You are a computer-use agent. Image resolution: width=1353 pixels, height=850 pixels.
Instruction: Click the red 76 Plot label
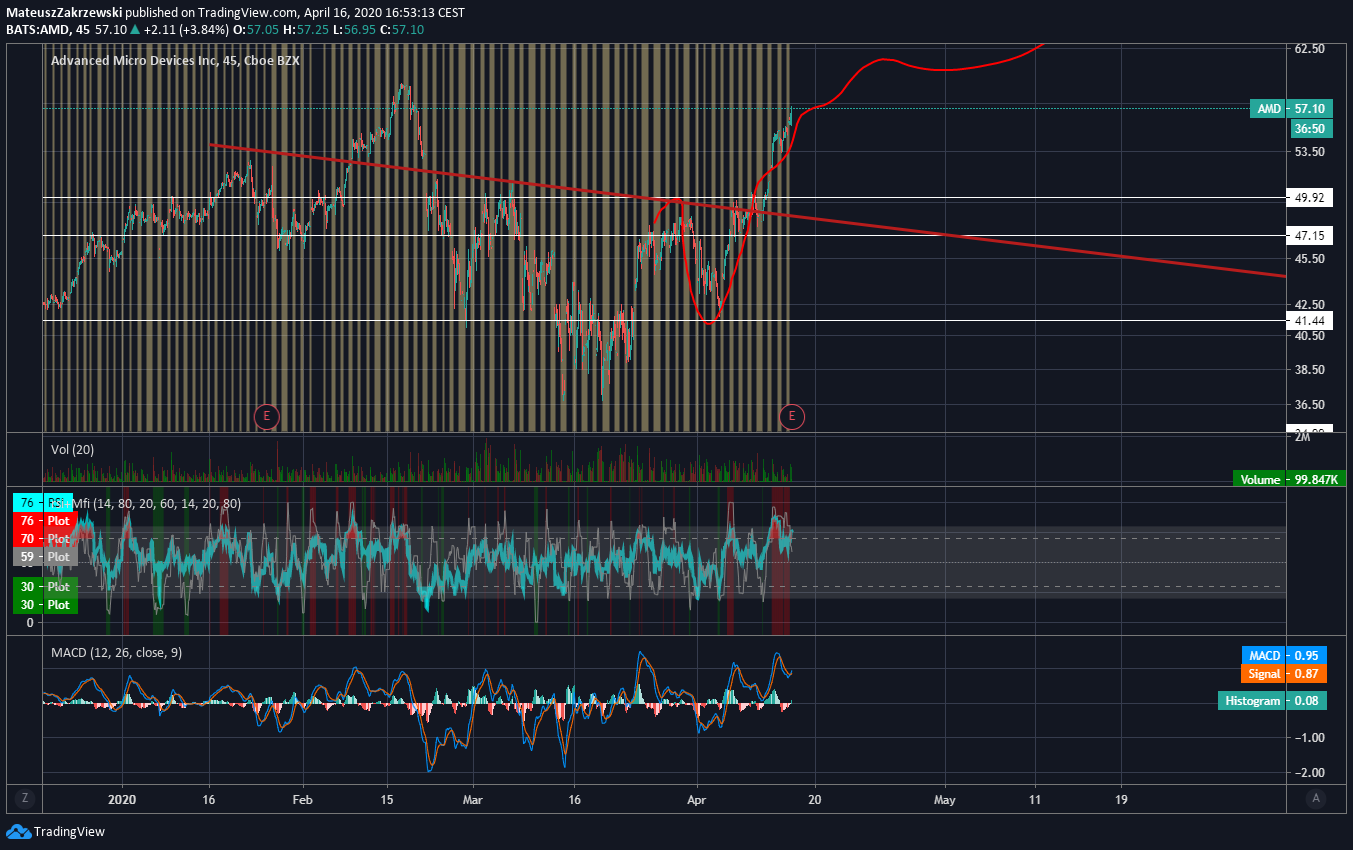click(45, 521)
